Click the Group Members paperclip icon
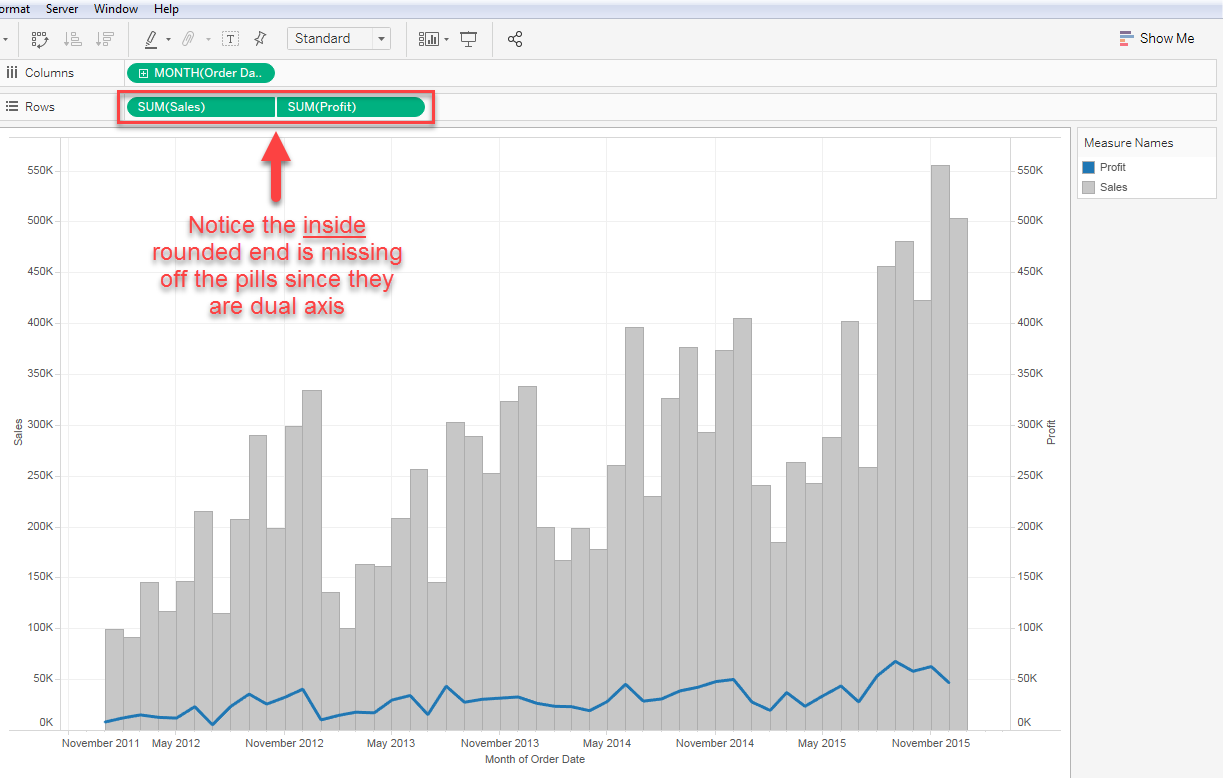1223x778 pixels. tap(190, 39)
